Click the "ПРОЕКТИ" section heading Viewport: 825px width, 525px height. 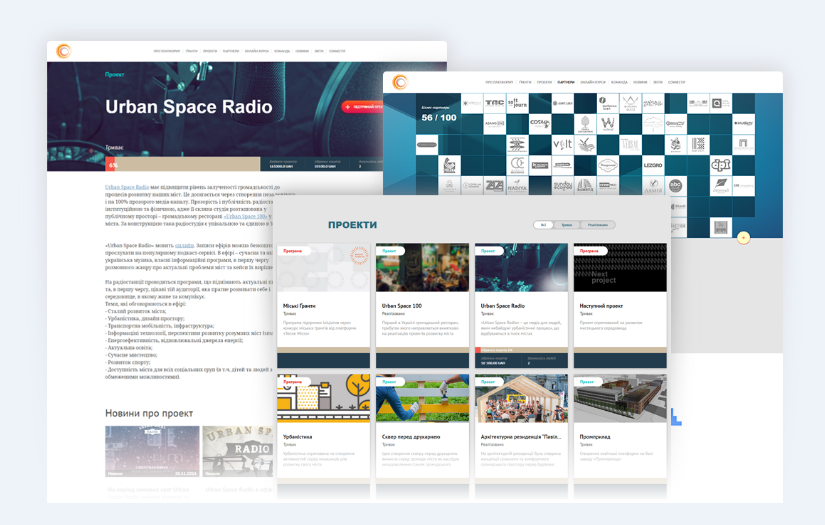coord(353,225)
